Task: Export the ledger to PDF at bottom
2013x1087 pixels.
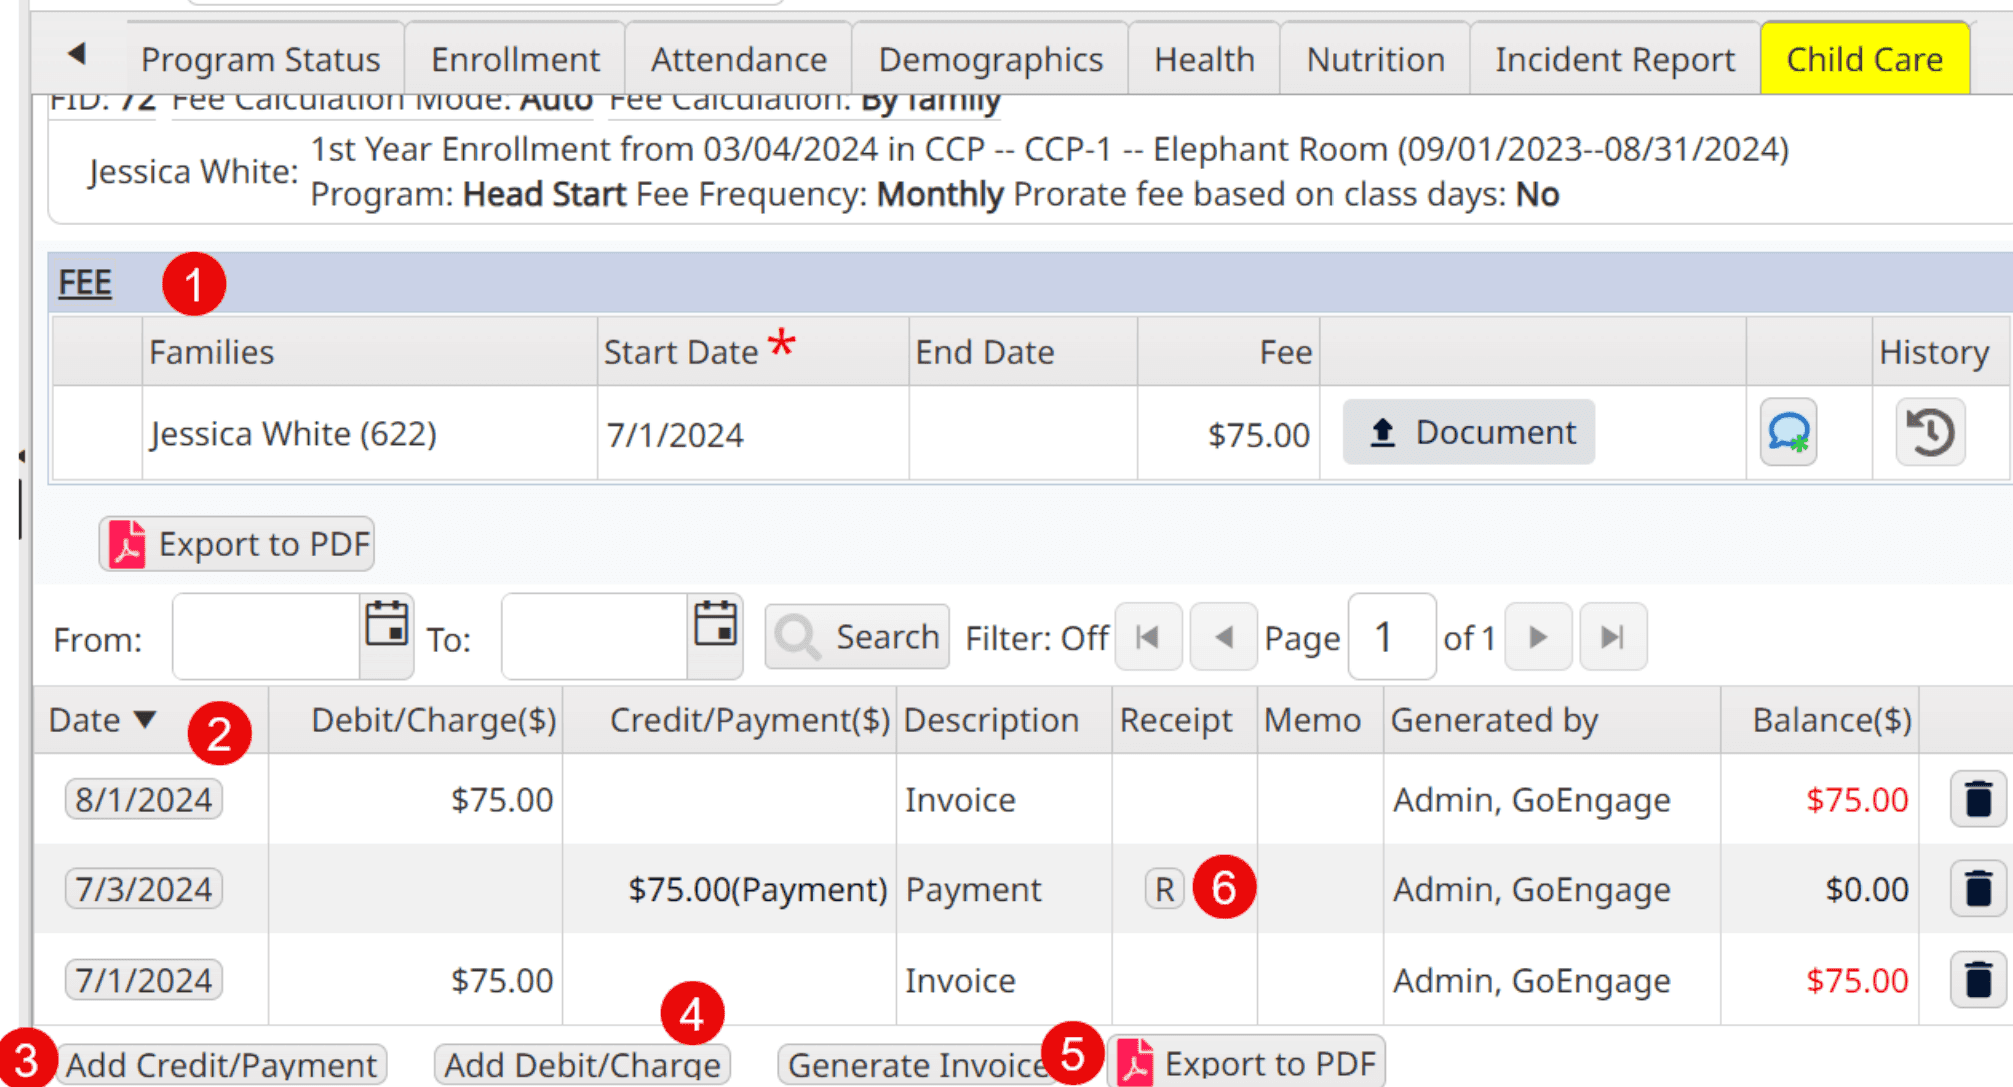Action: tap(1246, 1062)
